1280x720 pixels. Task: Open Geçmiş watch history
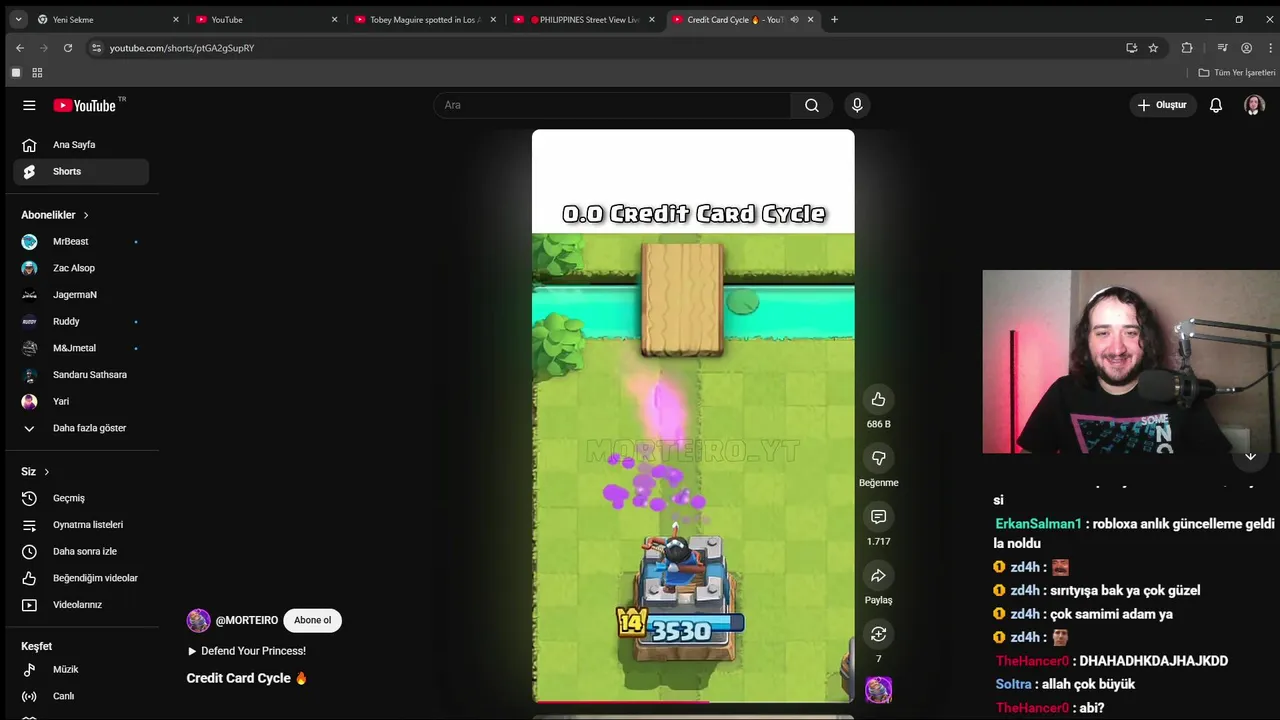pos(81,498)
